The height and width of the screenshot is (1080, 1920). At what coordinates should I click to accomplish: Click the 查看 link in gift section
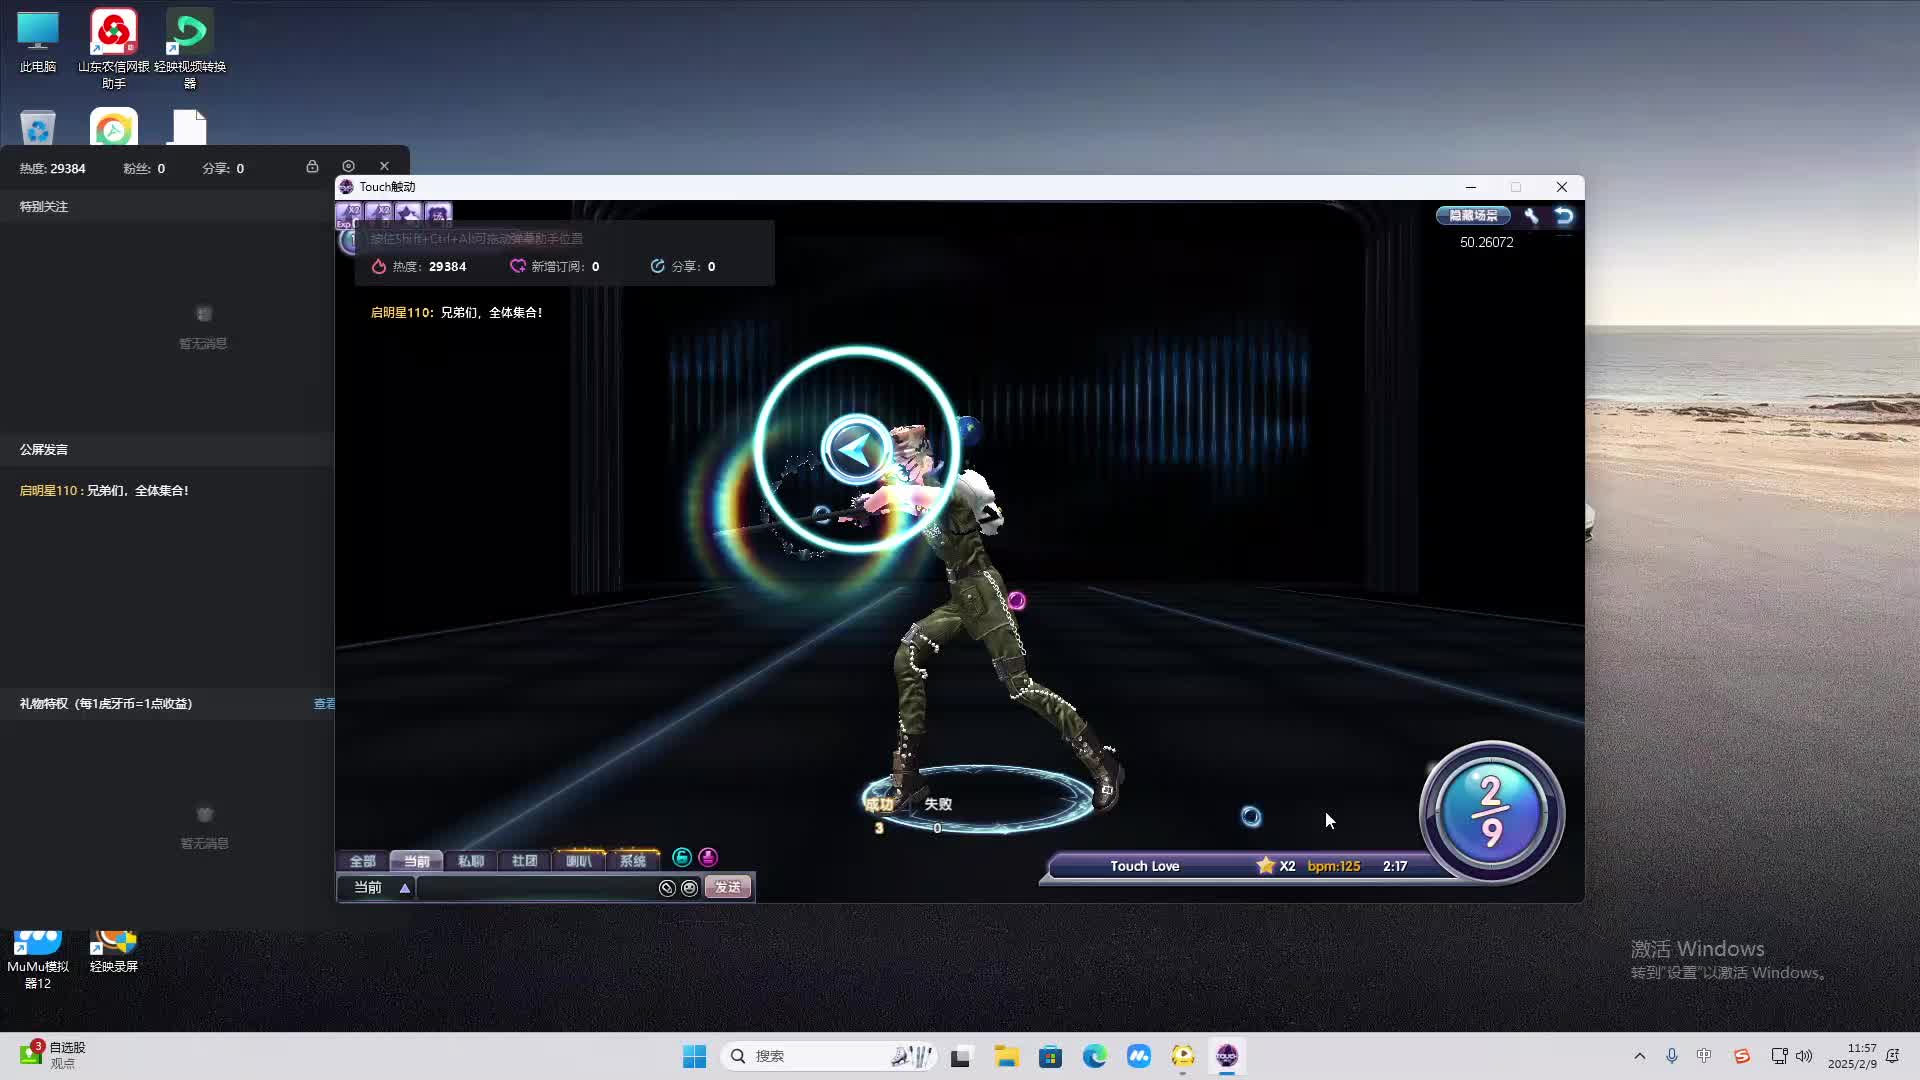pyautogui.click(x=324, y=704)
